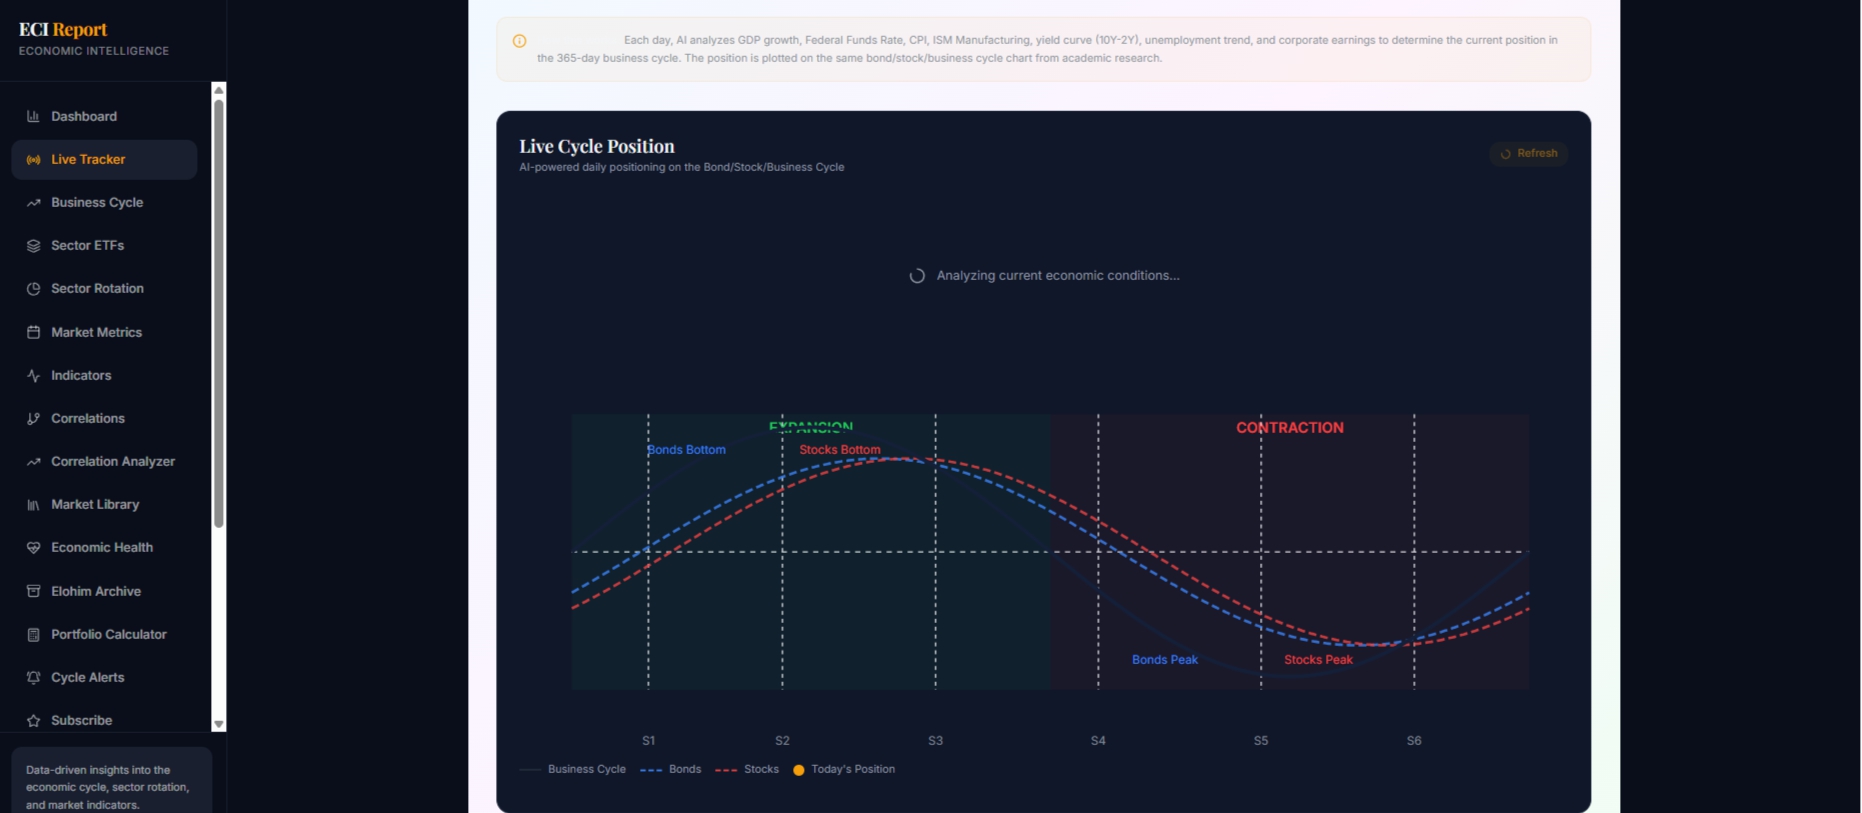Click the Live Tracker broadcast icon

coord(33,159)
